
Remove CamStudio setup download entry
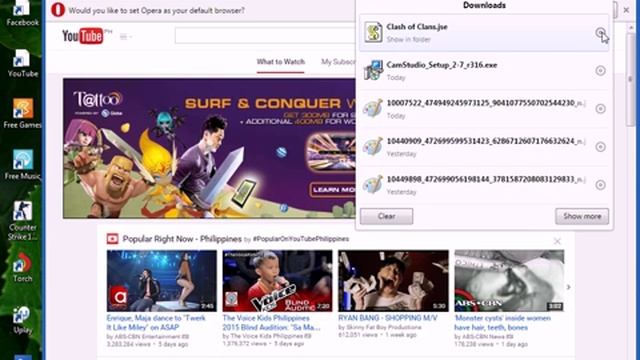(600, 70)
